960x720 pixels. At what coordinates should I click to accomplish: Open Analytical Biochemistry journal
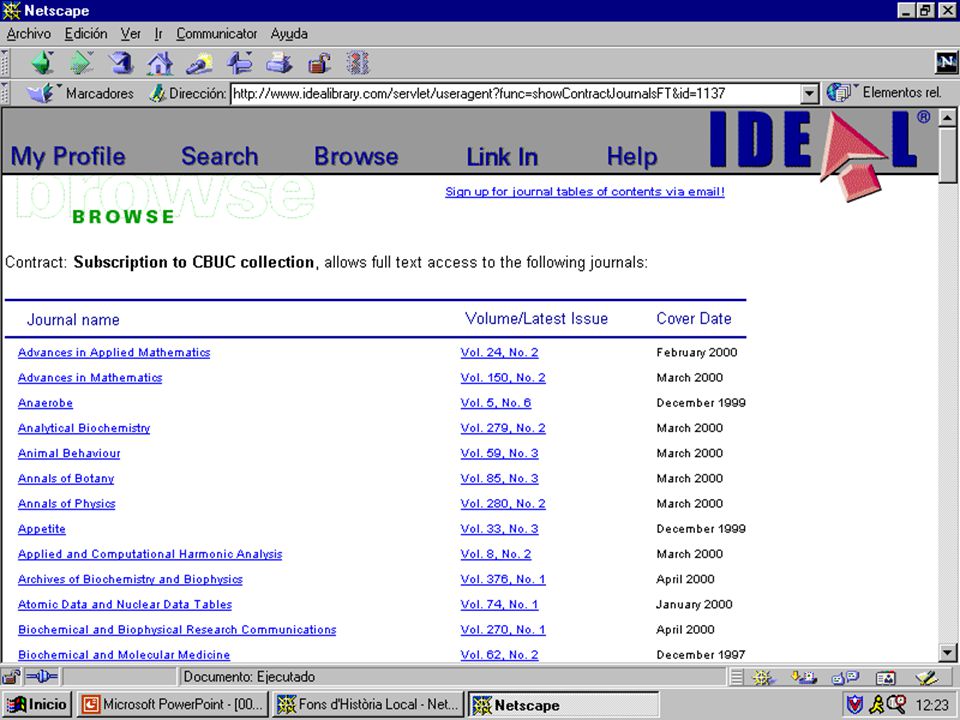pos(84,428)
